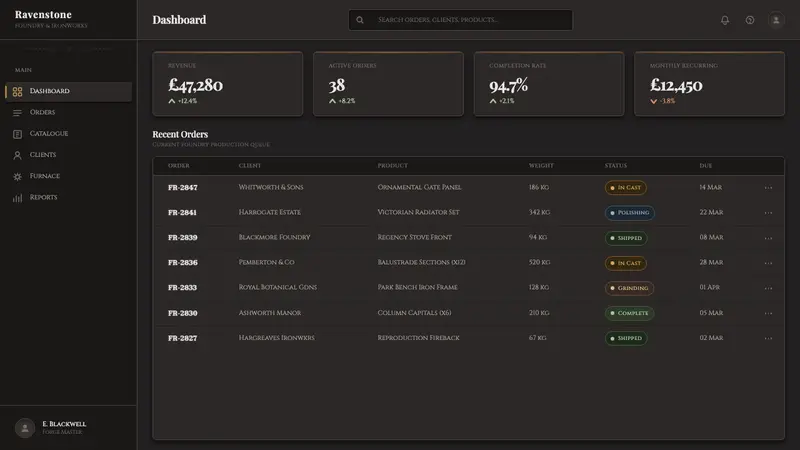Open the Catalogue menu item
This screenshot has width=800, height=450.
coord(68,134)
